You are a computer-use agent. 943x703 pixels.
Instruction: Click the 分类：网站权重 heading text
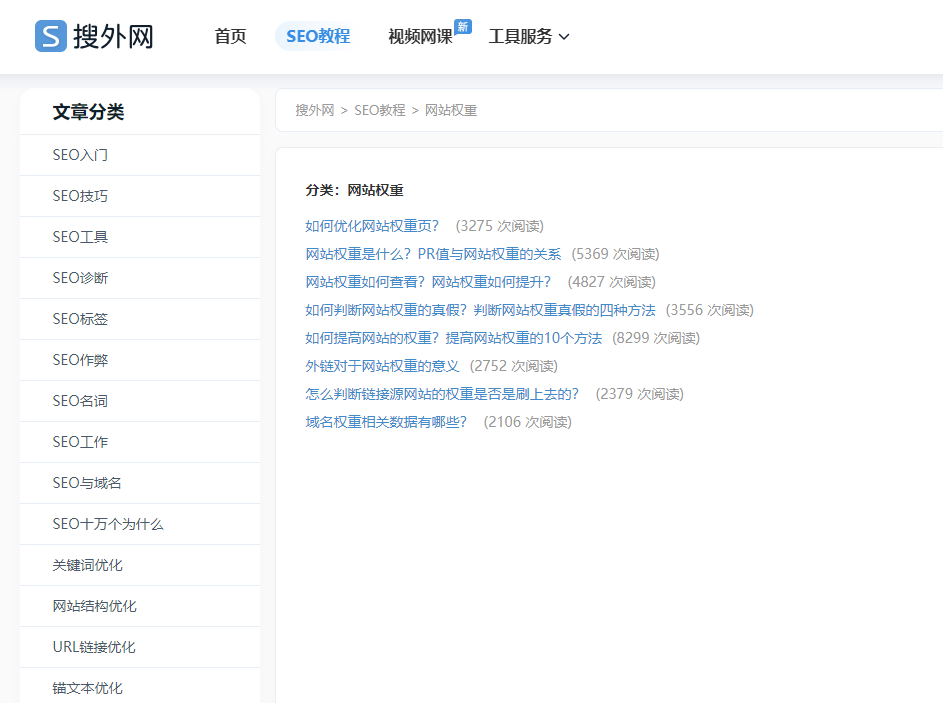tap(354, 190)
